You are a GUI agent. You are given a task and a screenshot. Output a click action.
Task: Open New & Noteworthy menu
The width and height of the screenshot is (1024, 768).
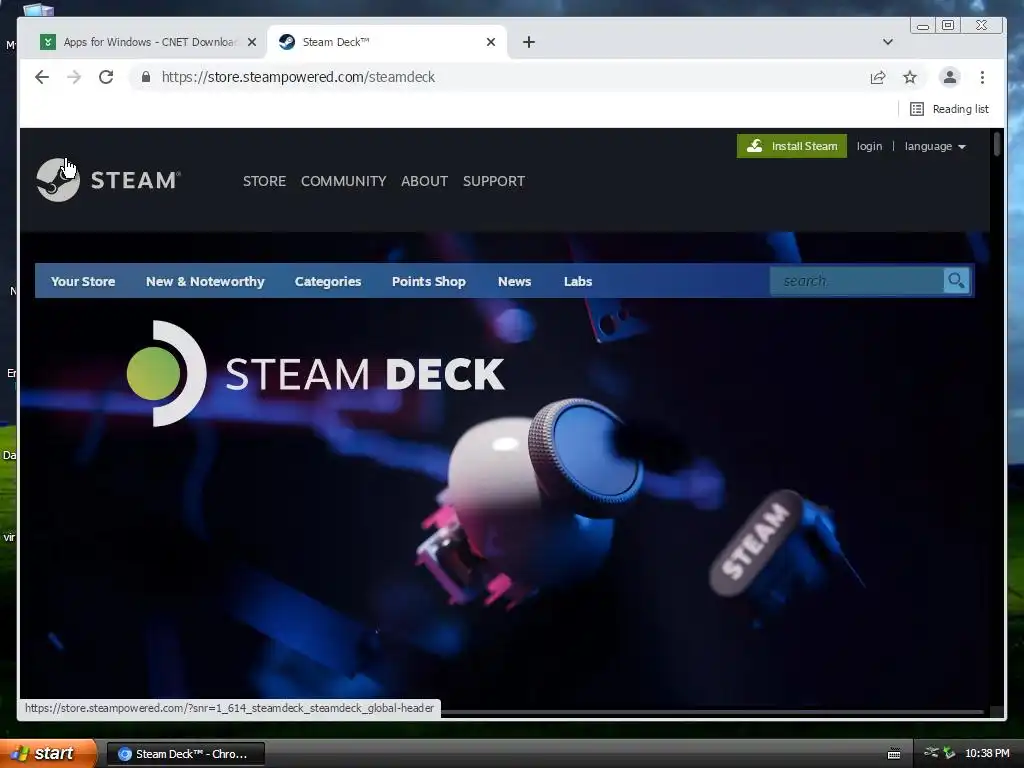pyautogui.click(x=205, y=281)
